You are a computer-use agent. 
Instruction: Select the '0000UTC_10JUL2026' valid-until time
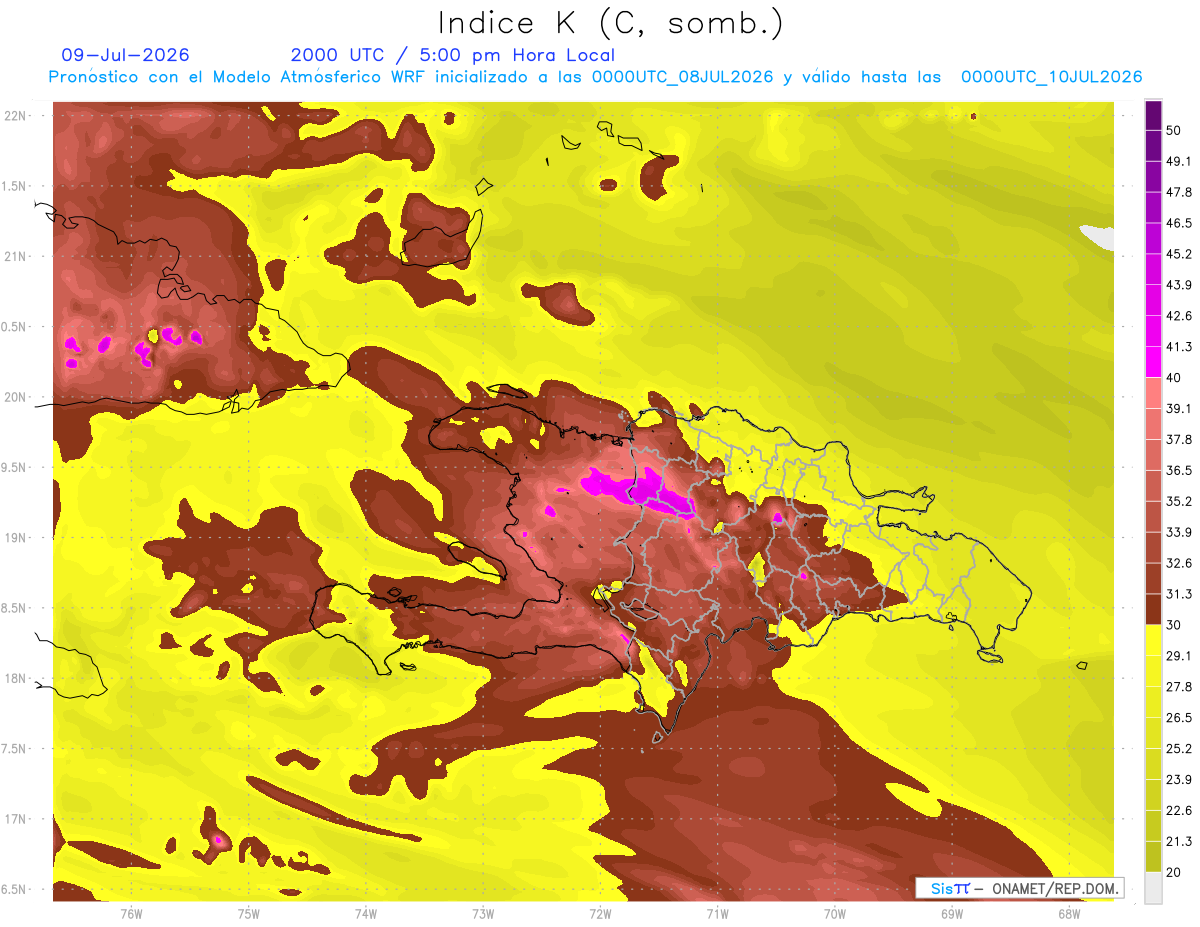tap(1051, 77)
